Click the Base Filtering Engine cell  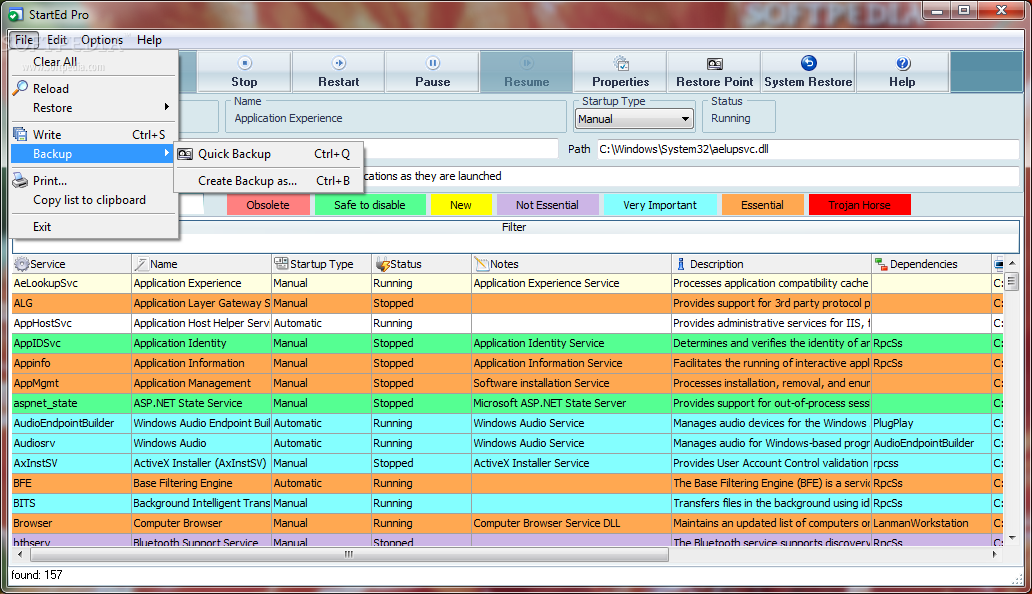click(201, 483)
